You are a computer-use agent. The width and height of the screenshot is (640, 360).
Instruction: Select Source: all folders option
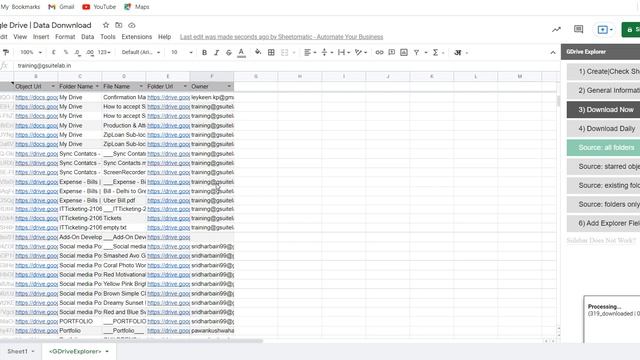click(x=603, y=147)
